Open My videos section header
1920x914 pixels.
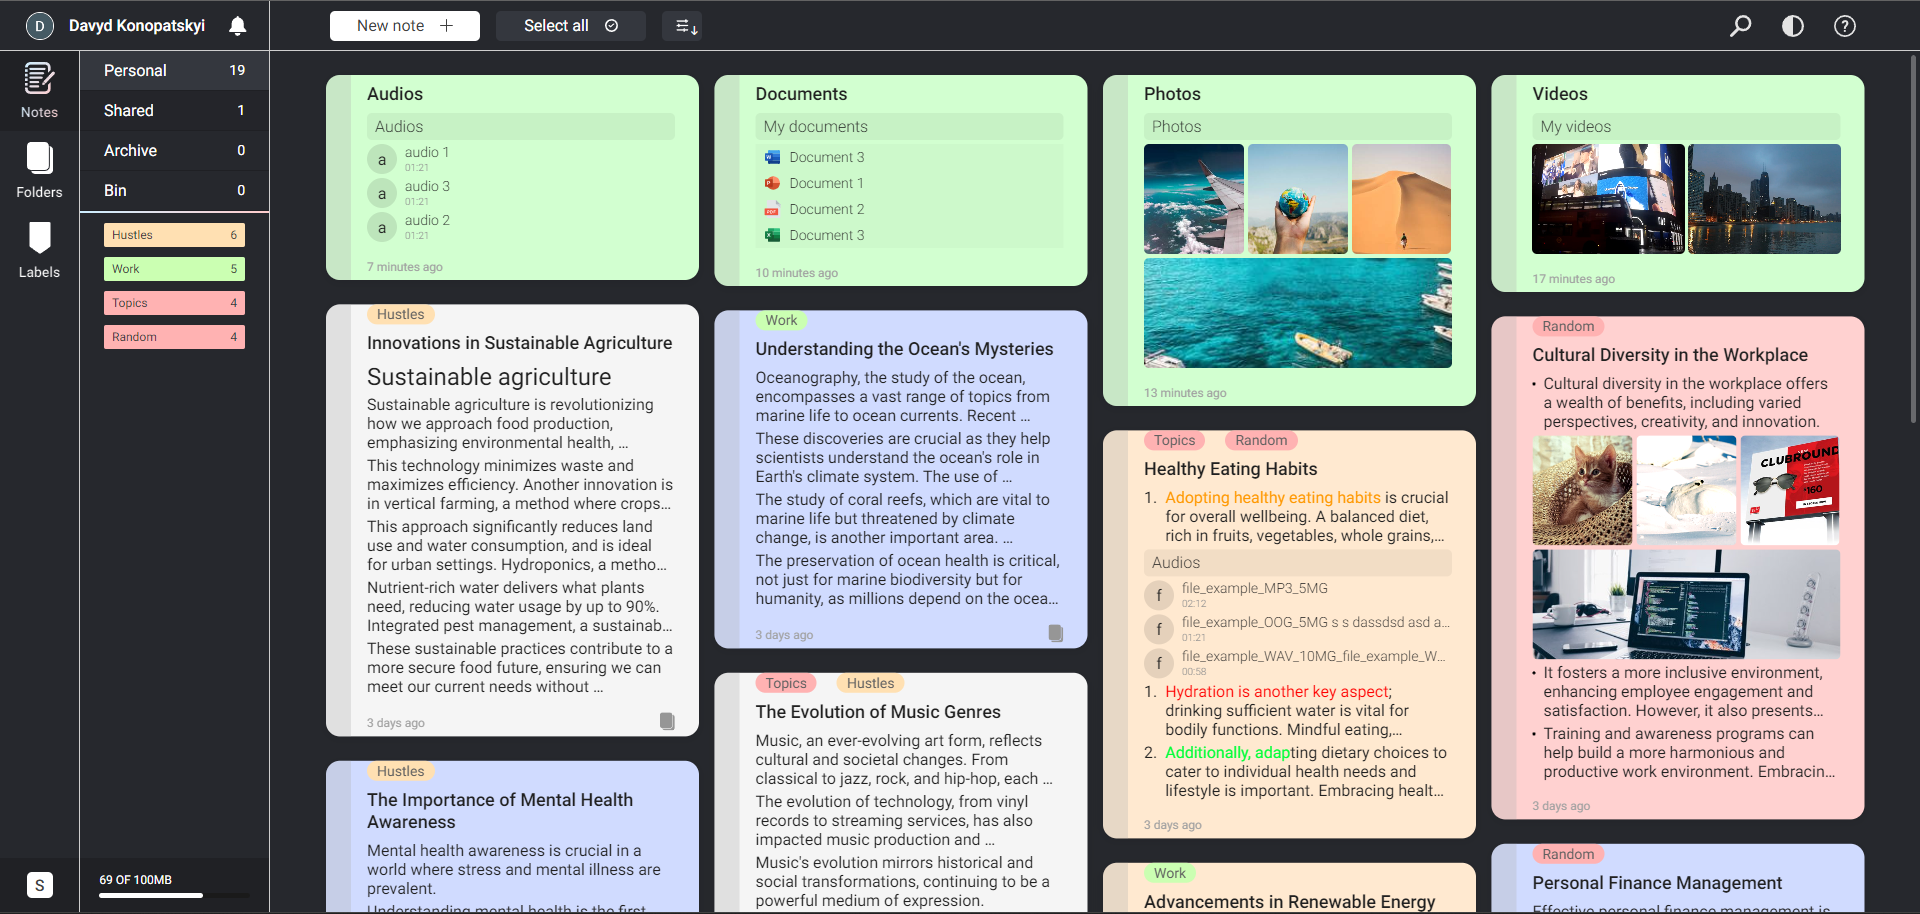click(1686, 127)
